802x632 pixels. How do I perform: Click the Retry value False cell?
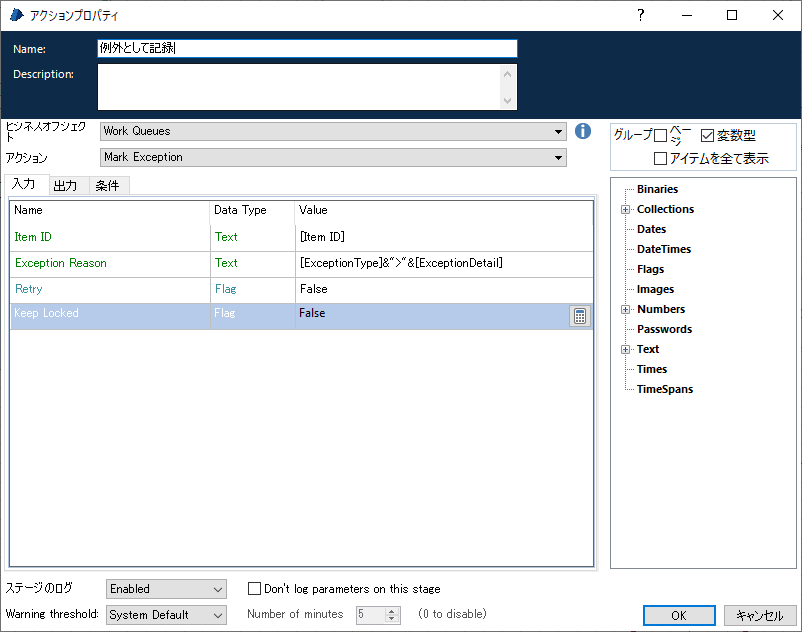(x=444, y=289)
